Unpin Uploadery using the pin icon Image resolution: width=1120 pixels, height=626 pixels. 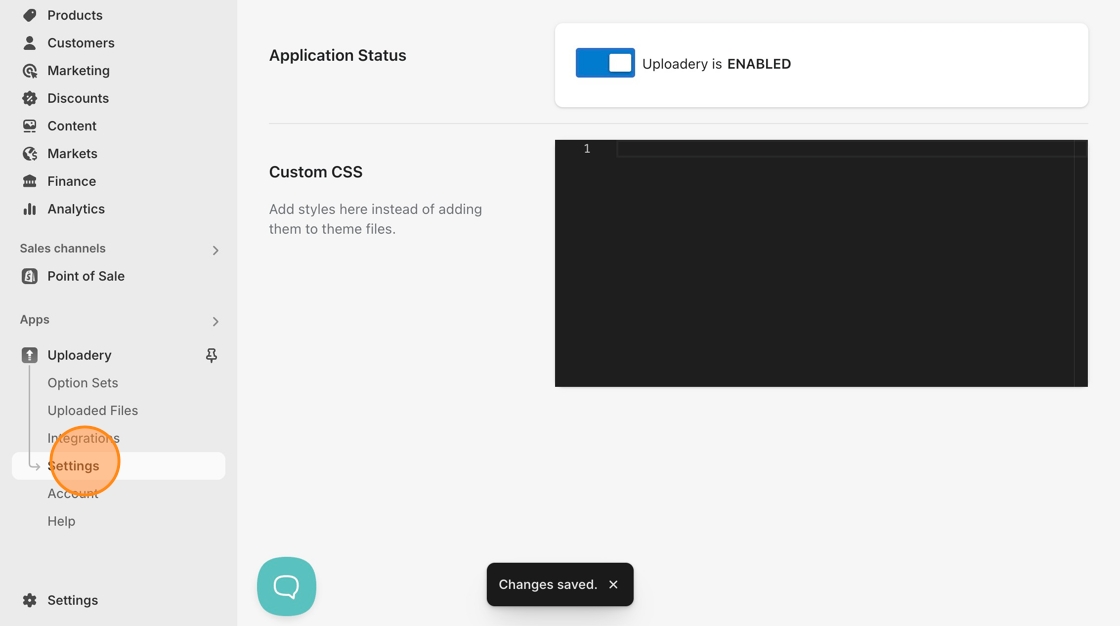[211, 355]
